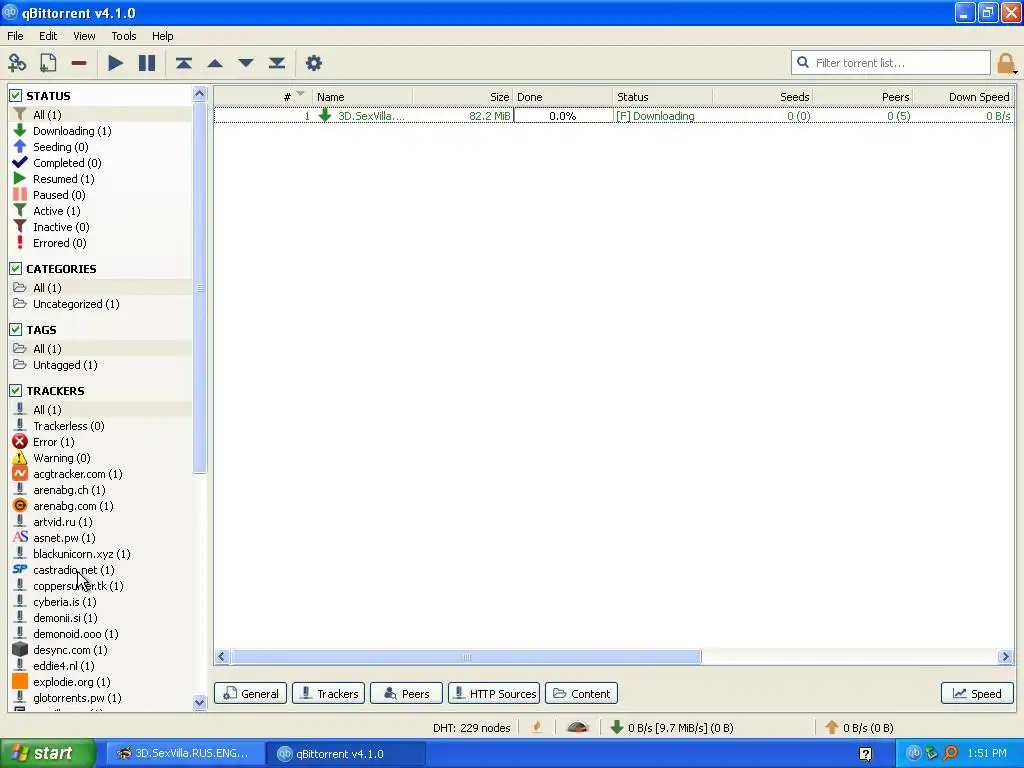Click the torrent's 0.0% progress bar
The height and width of the screenshot is (768, 1024).
point(562,116)
